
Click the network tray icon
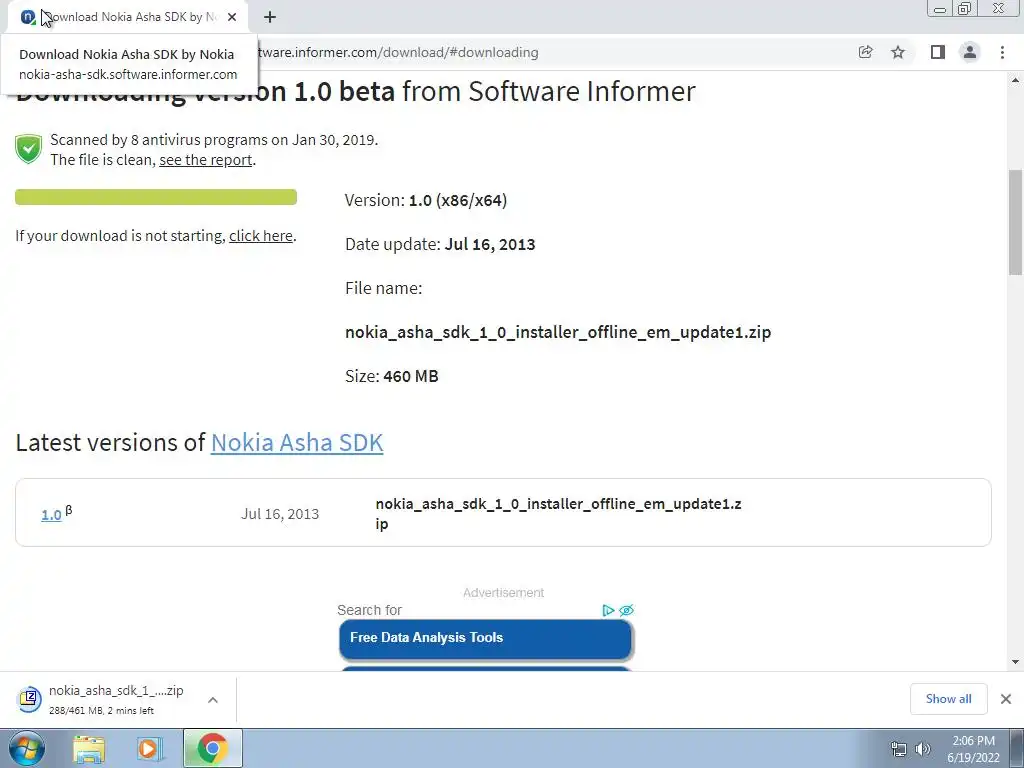pyautogui.click(x=899, y=749)
